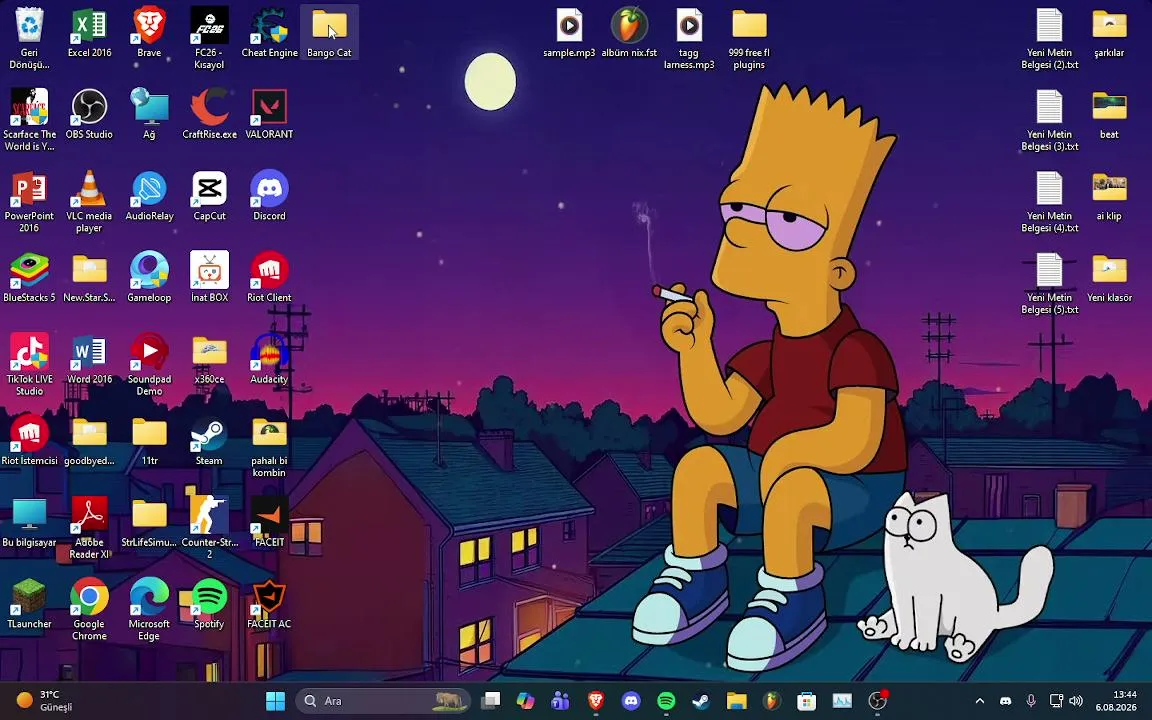
Task: Select the Yeni klasör folder
Action: point(1109,277)
